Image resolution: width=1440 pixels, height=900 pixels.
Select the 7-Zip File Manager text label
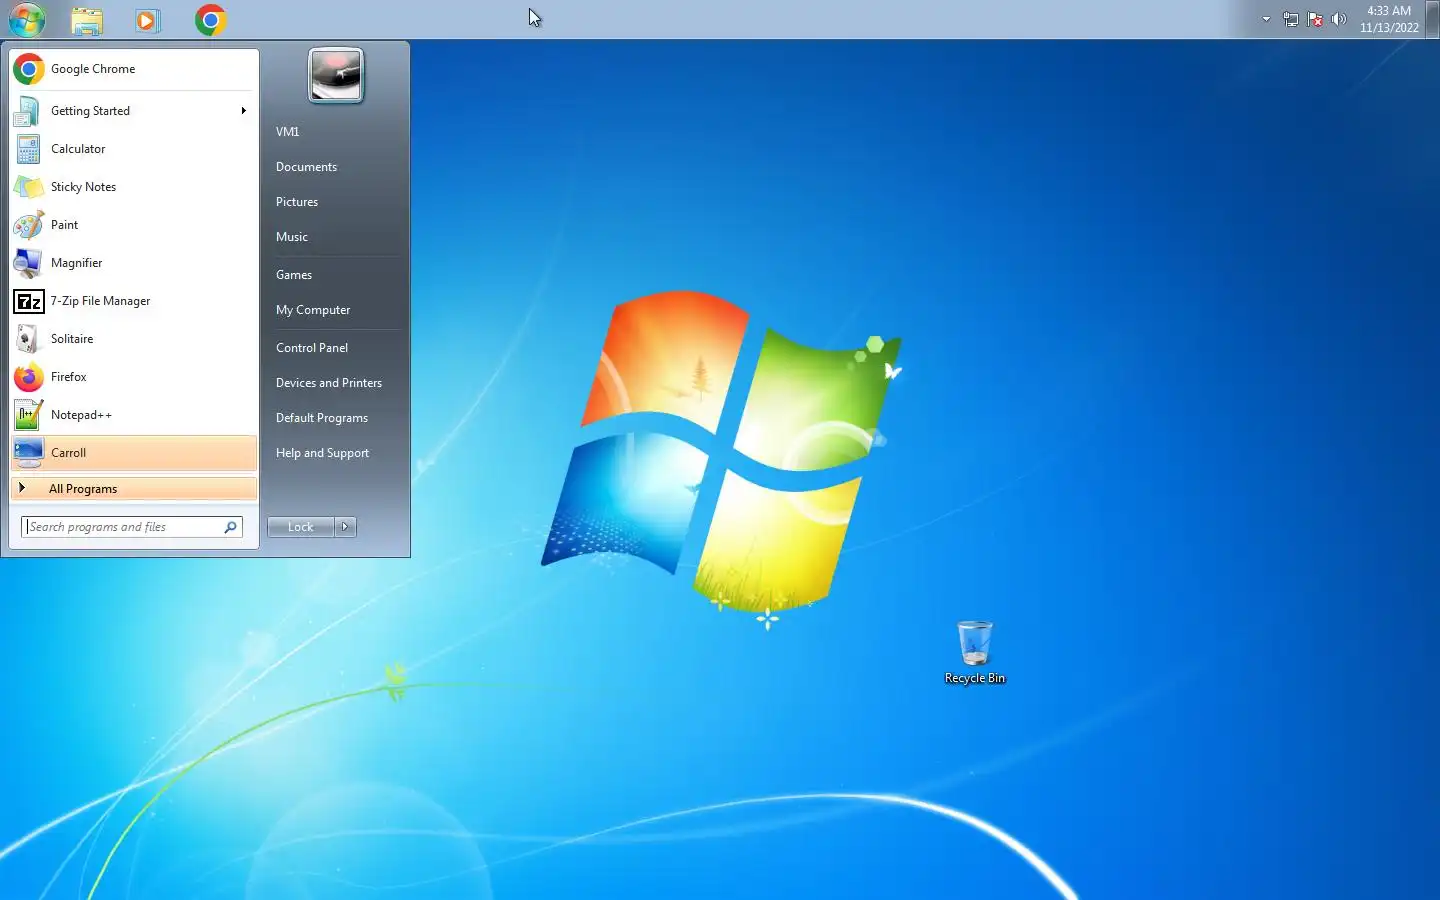tap(100, 301)
